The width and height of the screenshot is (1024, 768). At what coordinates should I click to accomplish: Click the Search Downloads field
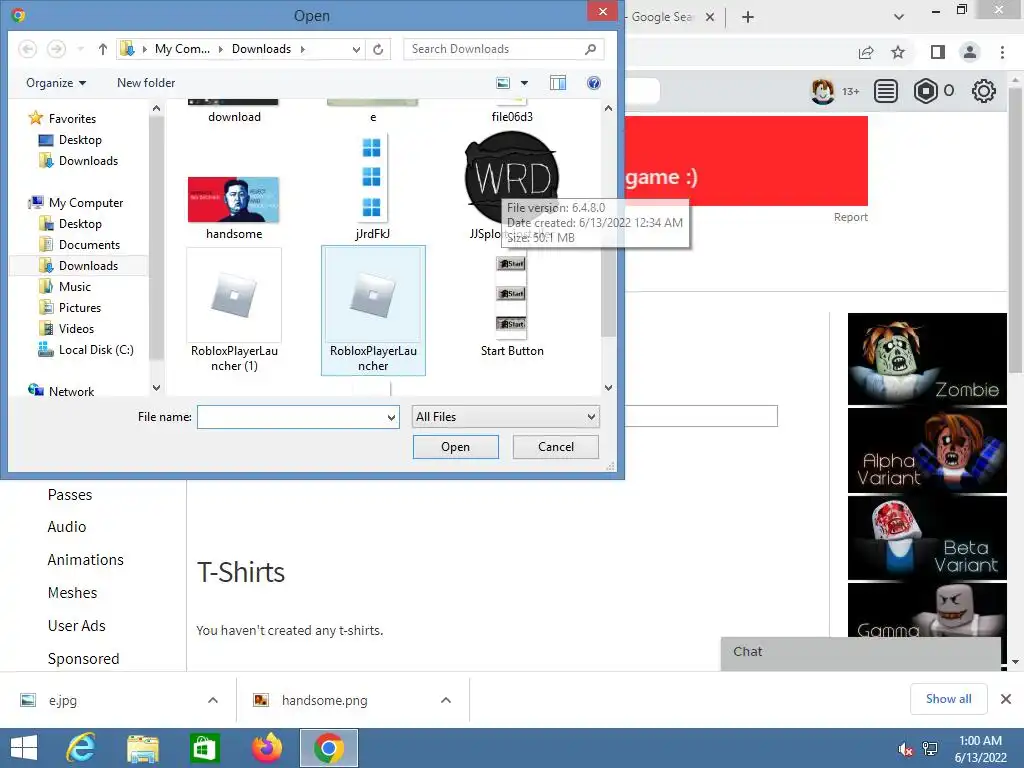point(495,49)
